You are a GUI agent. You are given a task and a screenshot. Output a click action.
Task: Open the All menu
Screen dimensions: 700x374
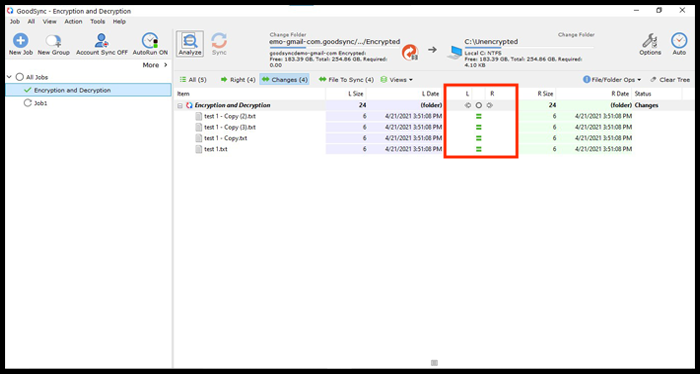click(x=31, y=21)
